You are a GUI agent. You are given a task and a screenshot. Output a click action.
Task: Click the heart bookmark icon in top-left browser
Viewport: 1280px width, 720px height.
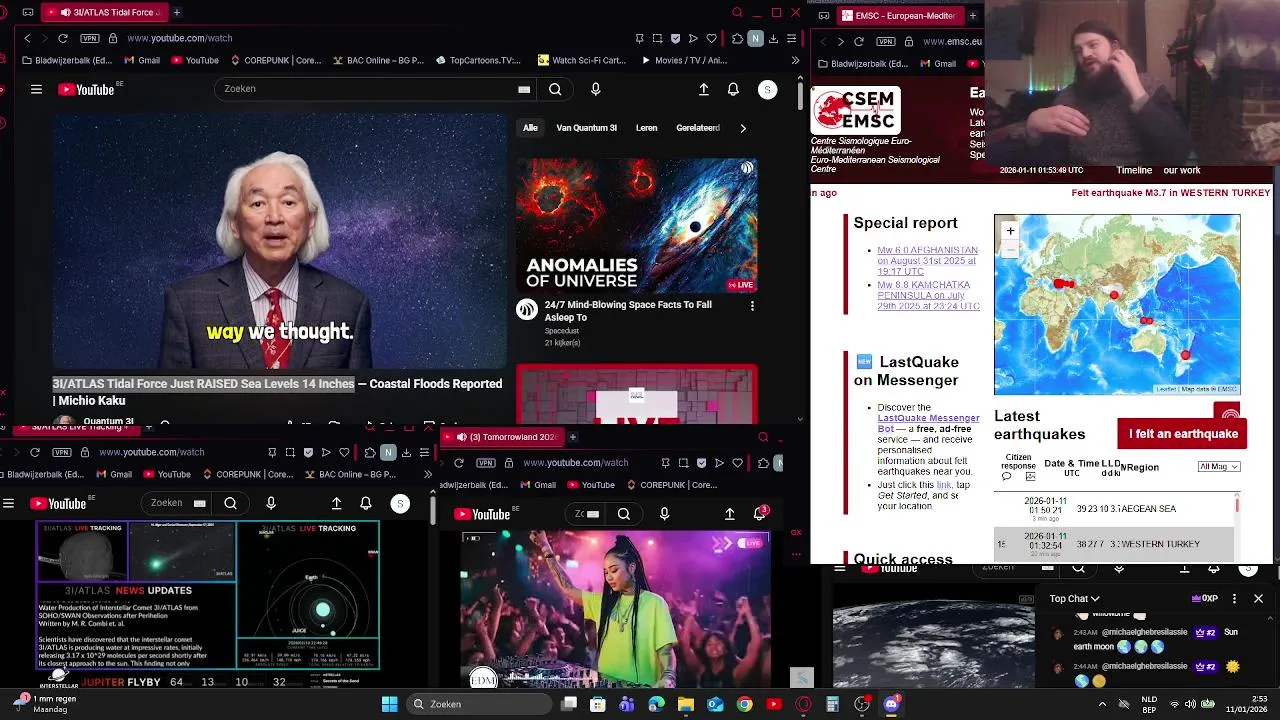(x=711, y=38)
